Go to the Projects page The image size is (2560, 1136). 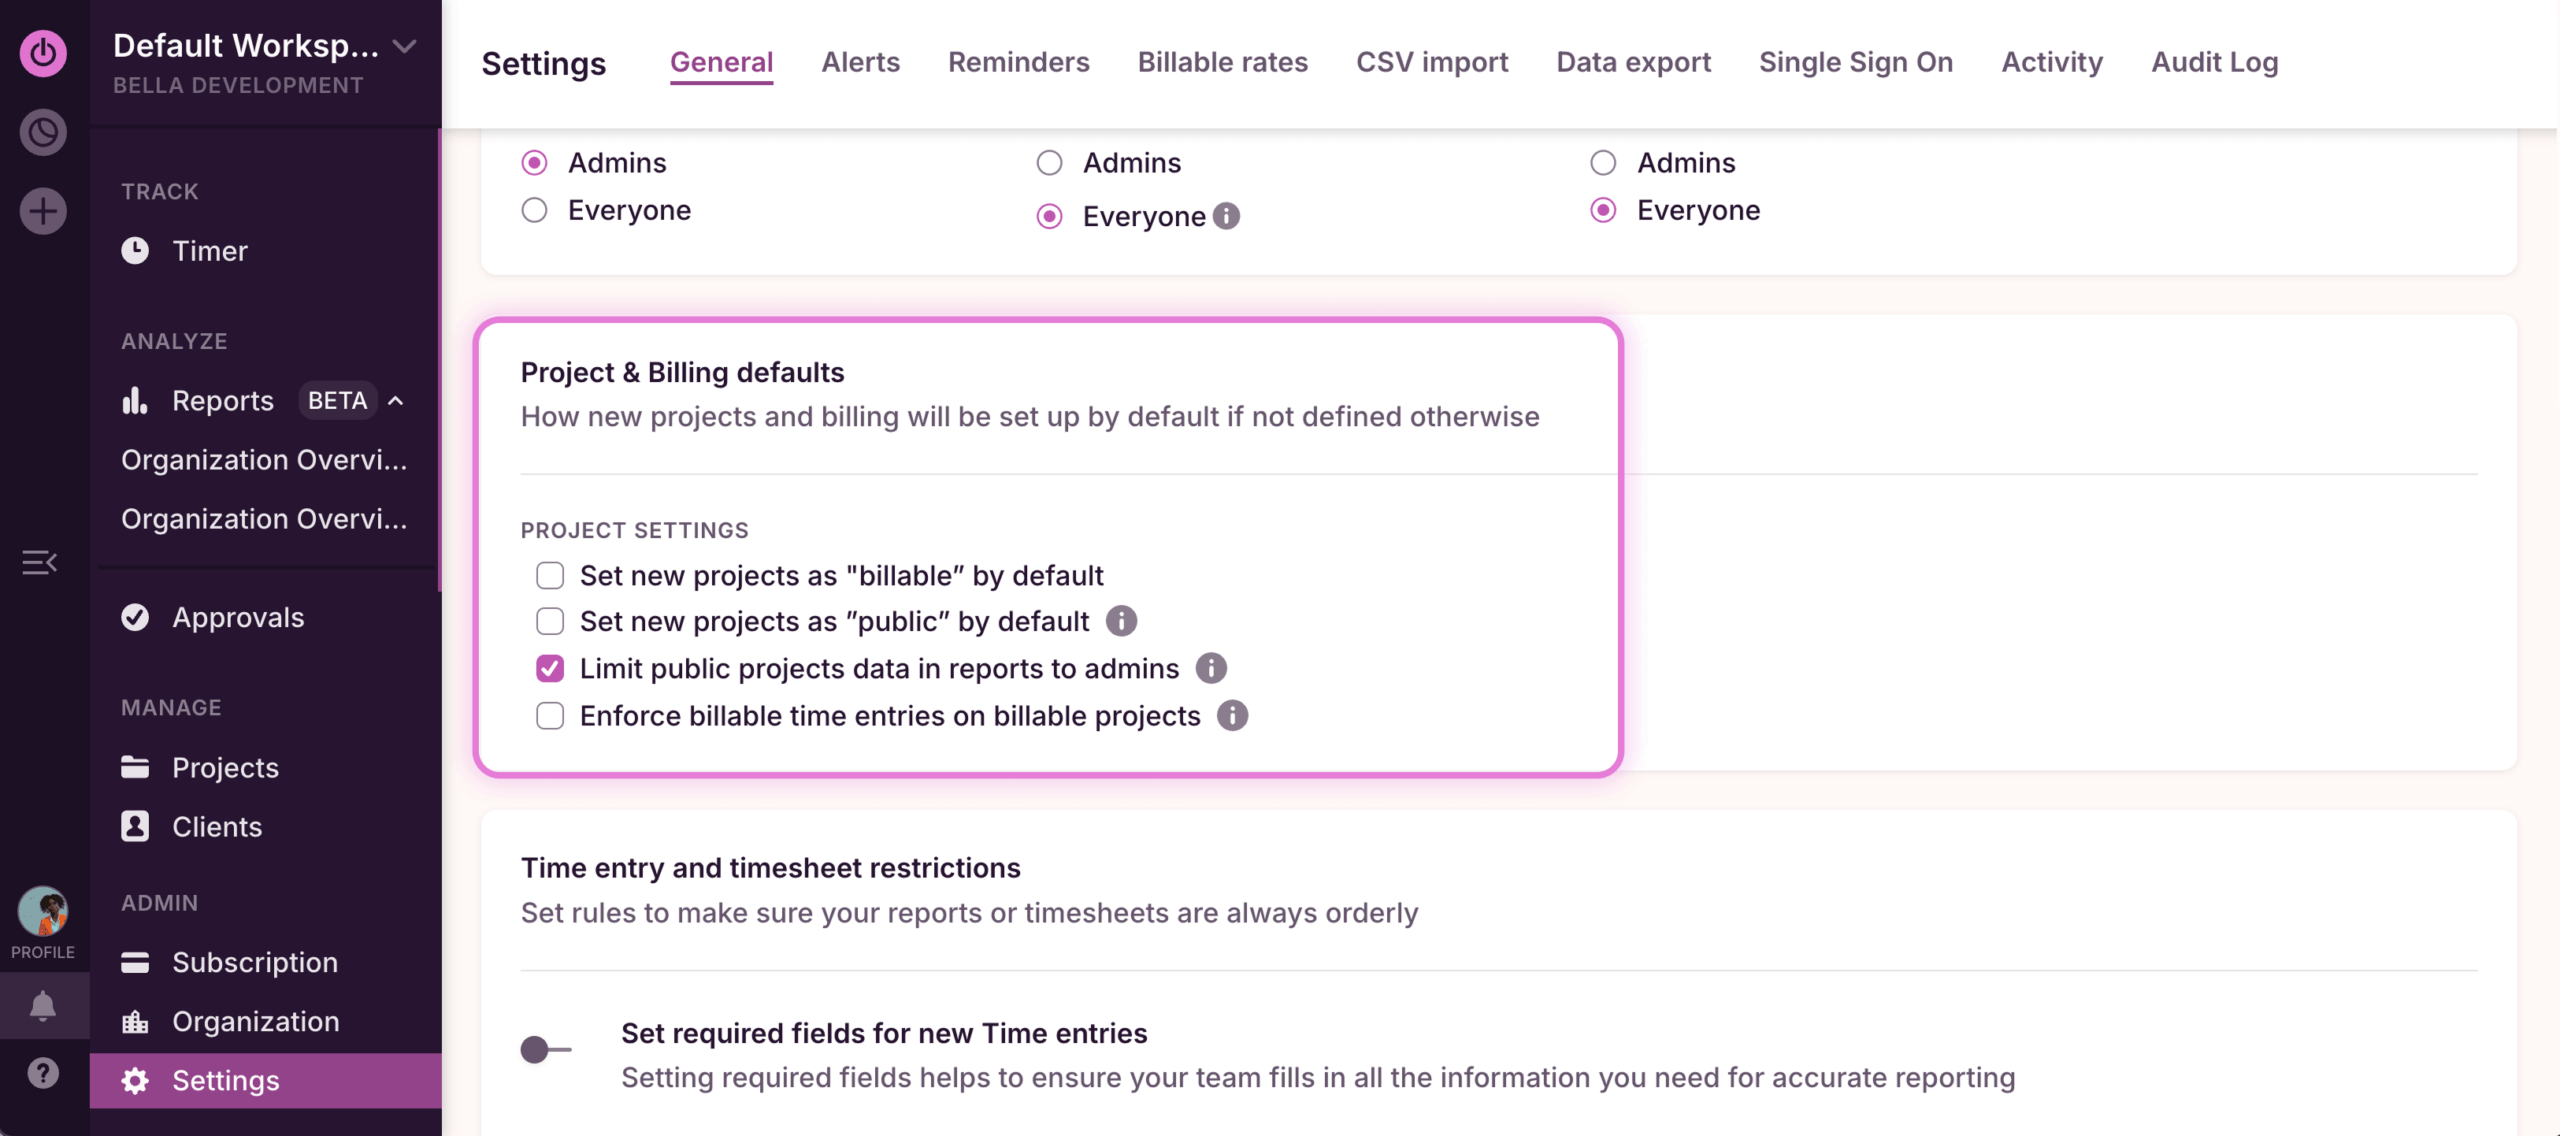pyautogui.click(x=226, y=767)
